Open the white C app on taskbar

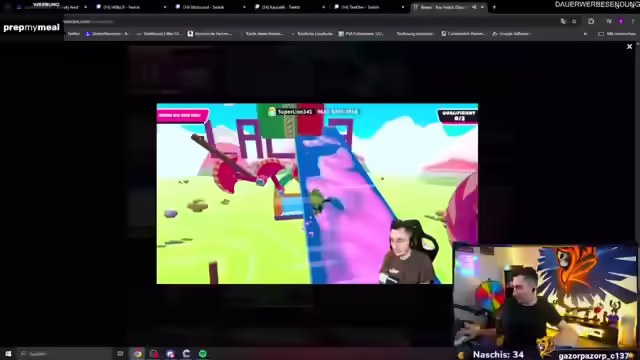pos(187,353)
